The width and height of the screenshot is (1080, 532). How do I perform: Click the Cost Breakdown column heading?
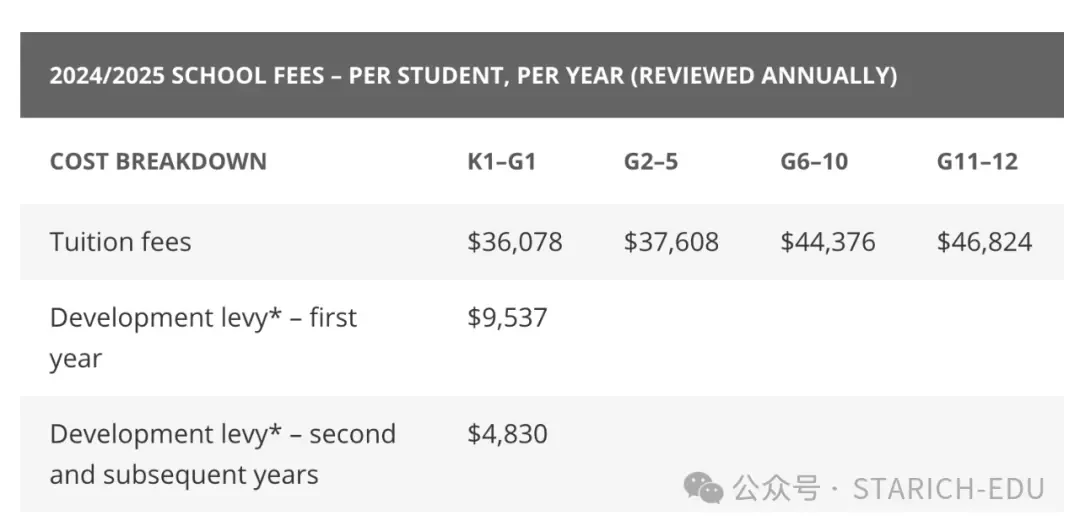click(158, 161)
